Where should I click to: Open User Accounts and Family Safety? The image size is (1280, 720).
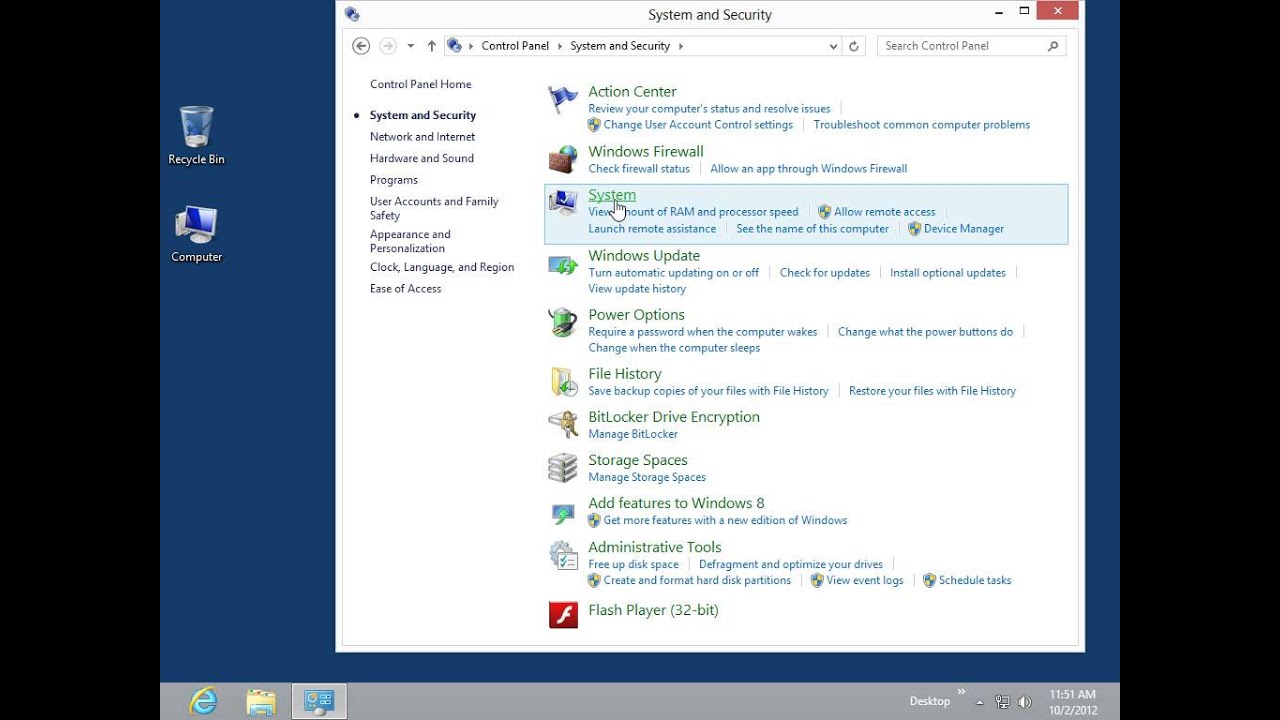[x=434, y=208]
